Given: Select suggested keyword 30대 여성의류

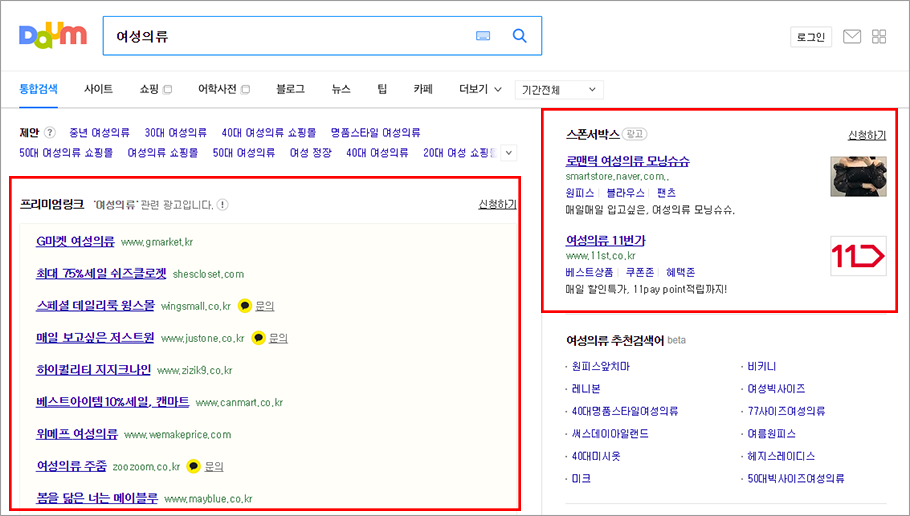Looking at the screenshot, I should 175,133.
